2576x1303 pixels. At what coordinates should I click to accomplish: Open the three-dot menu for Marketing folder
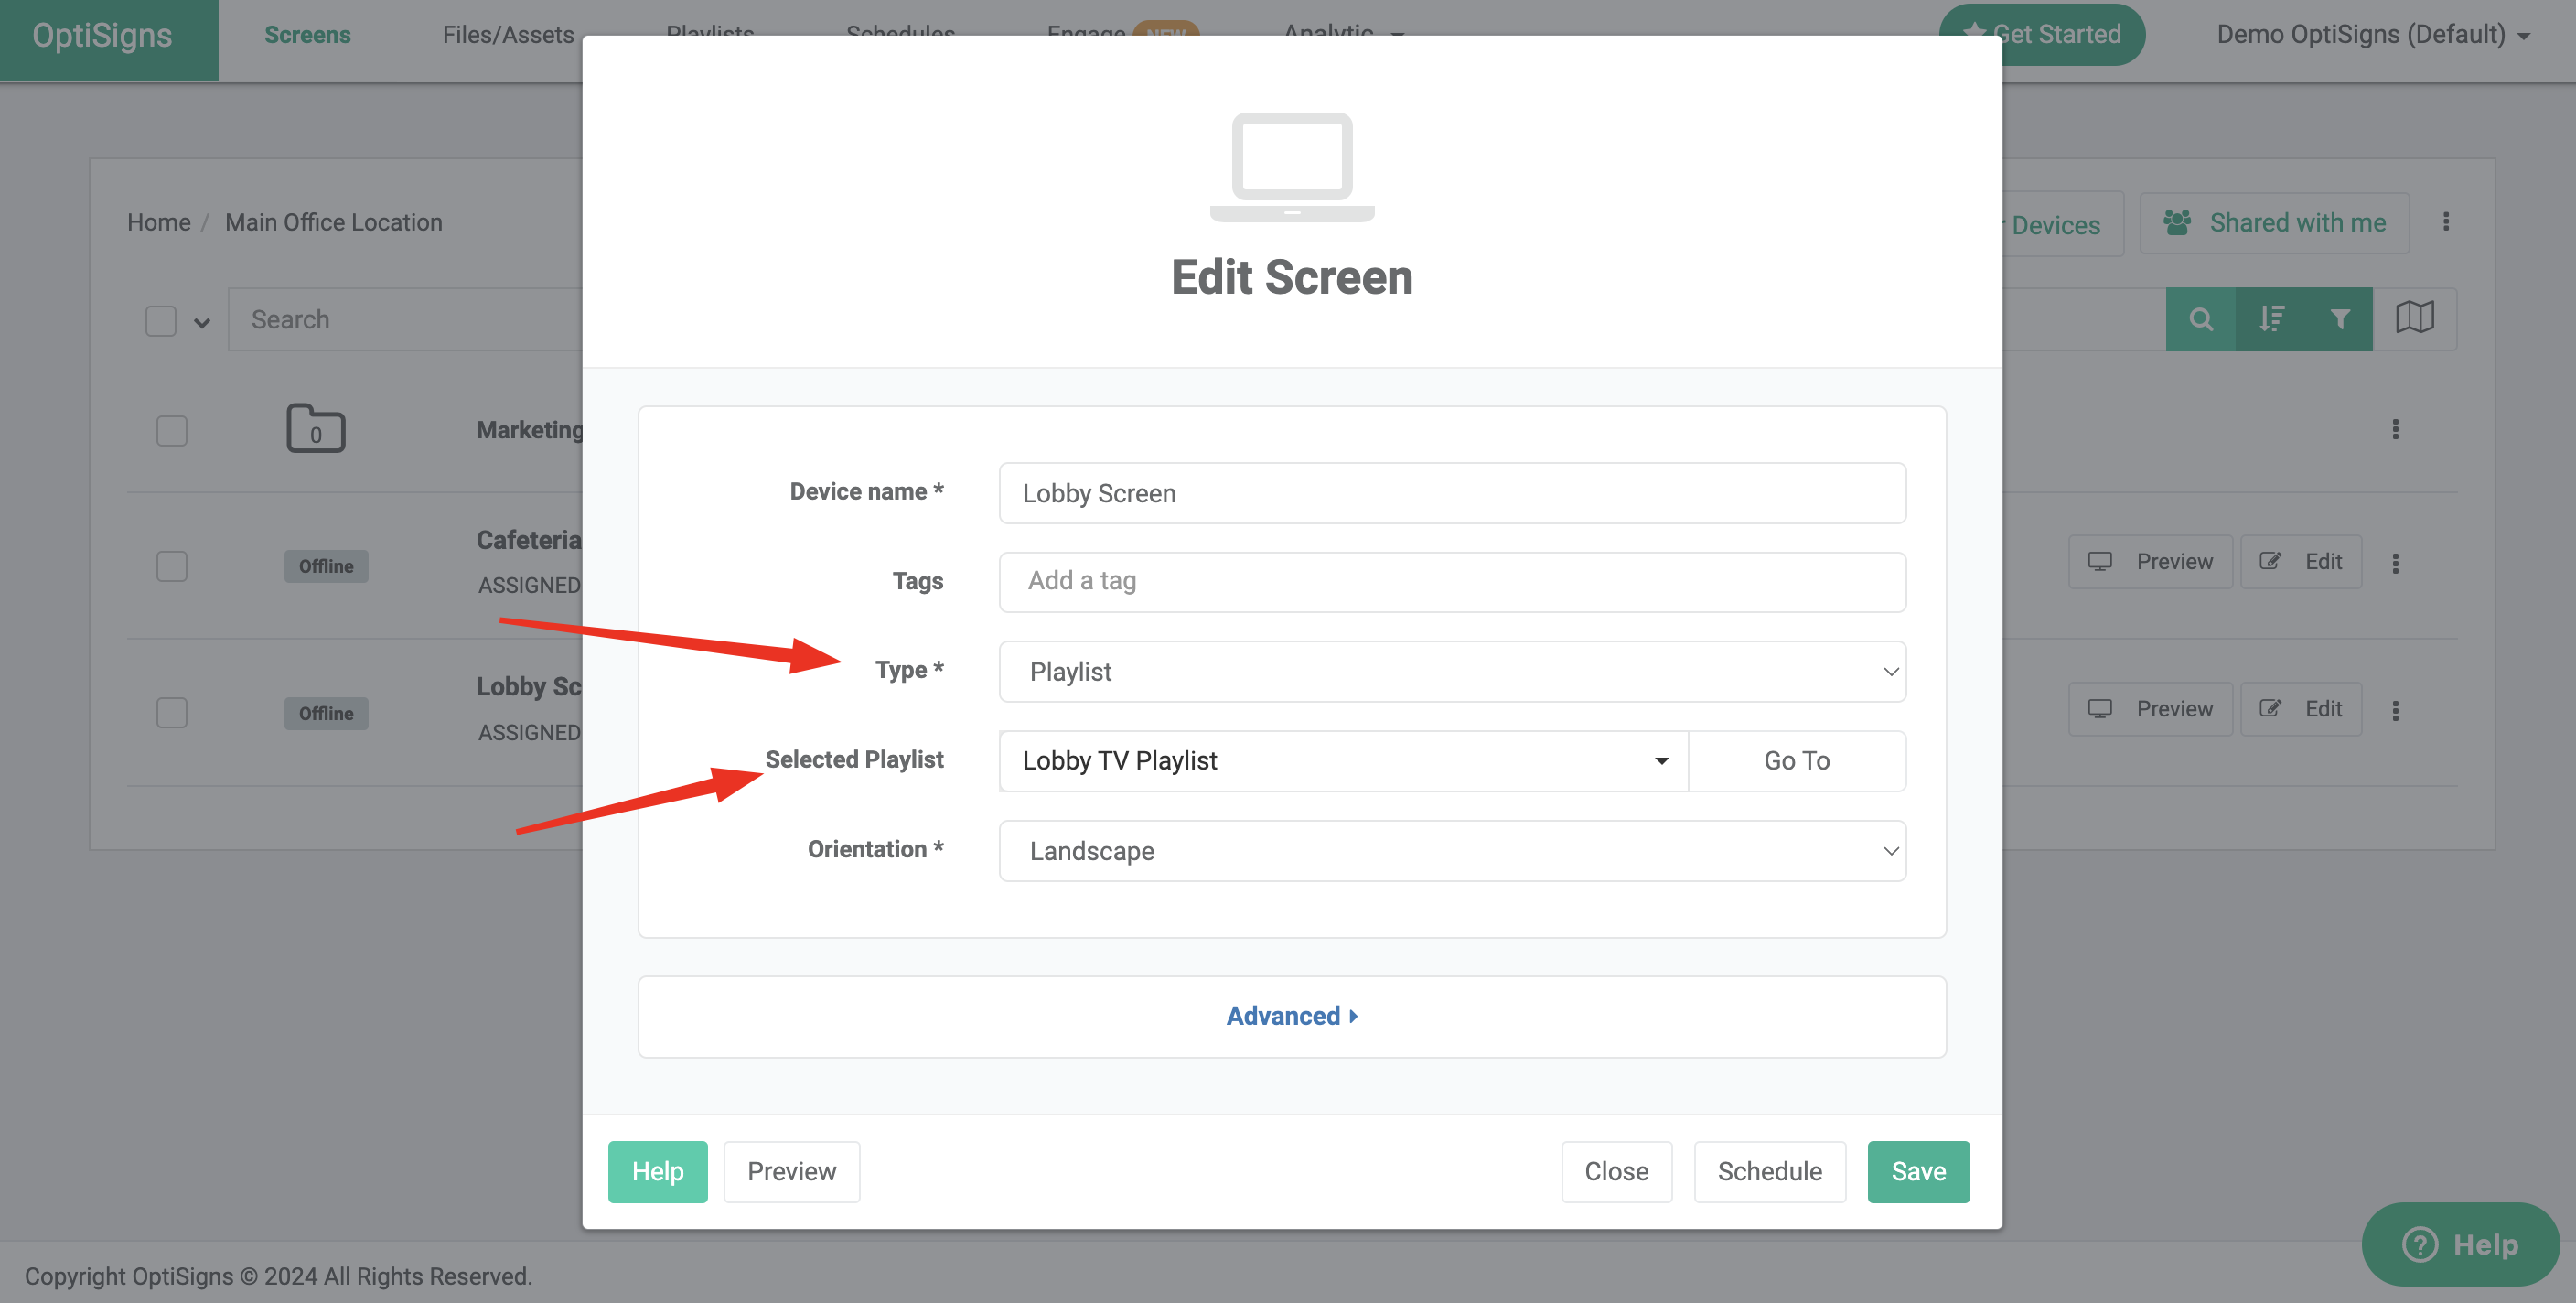(2395, 429)
